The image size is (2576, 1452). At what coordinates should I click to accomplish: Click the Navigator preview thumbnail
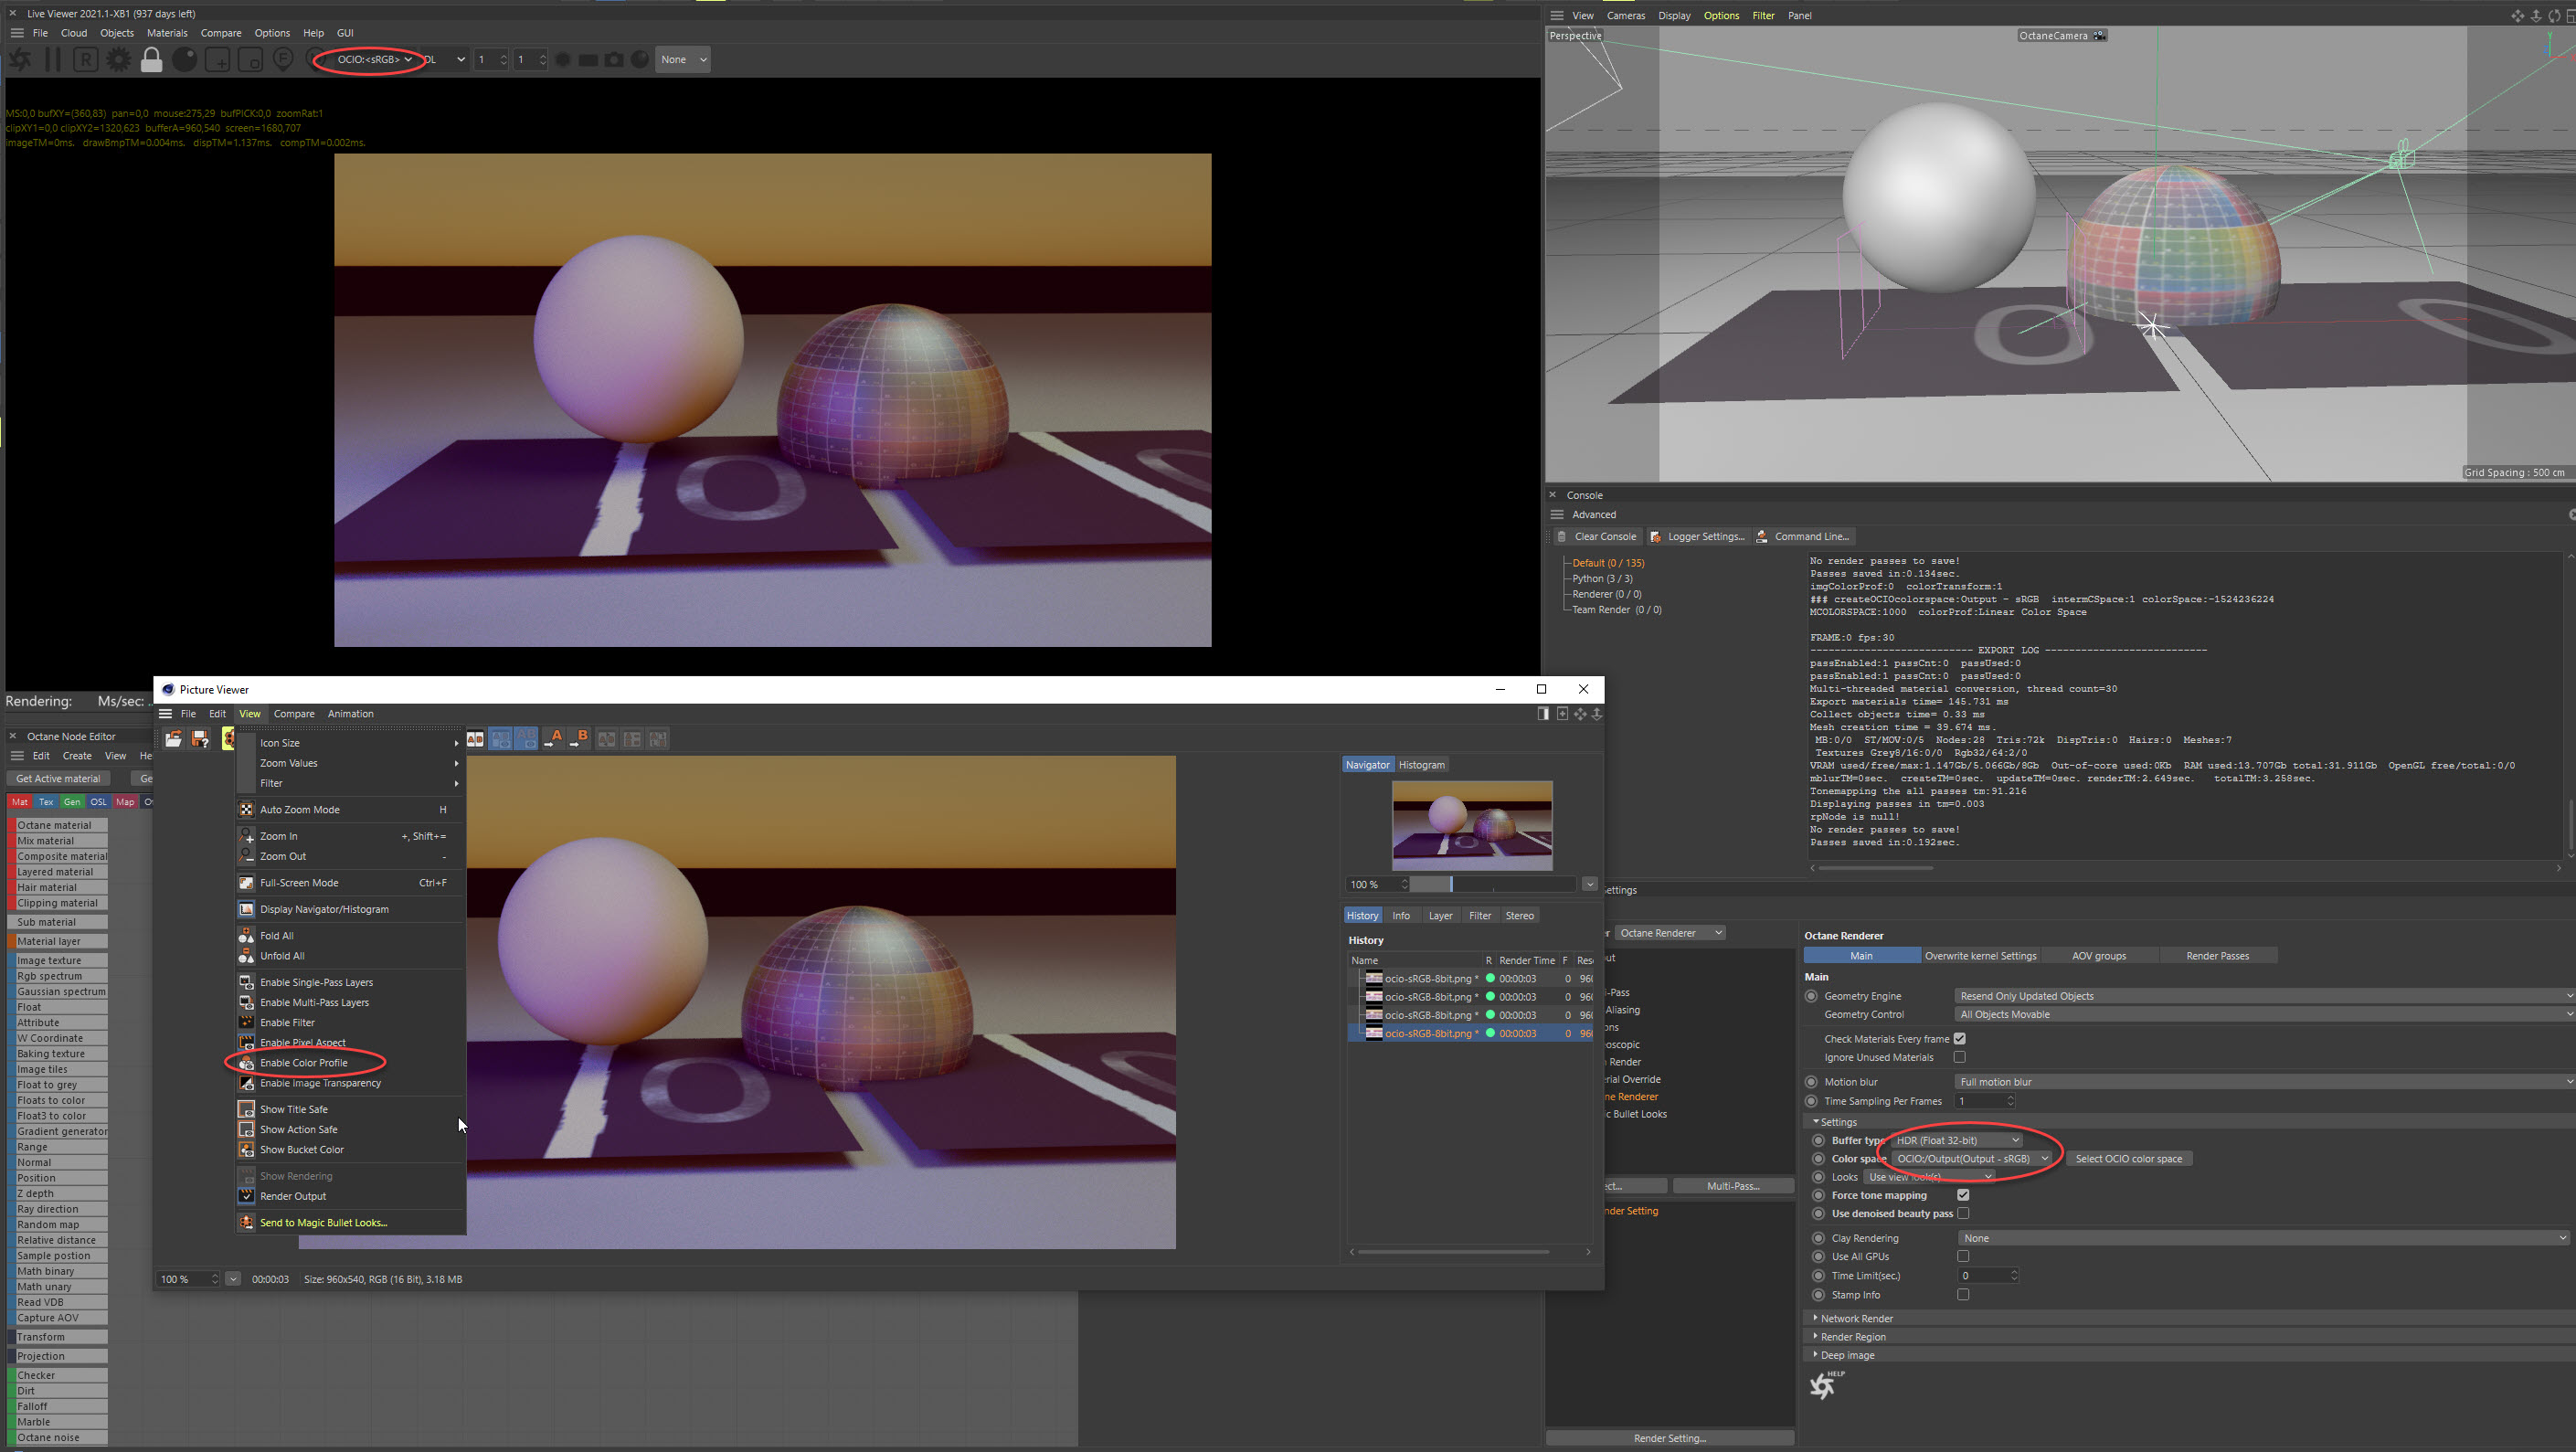coord(1472,826)
